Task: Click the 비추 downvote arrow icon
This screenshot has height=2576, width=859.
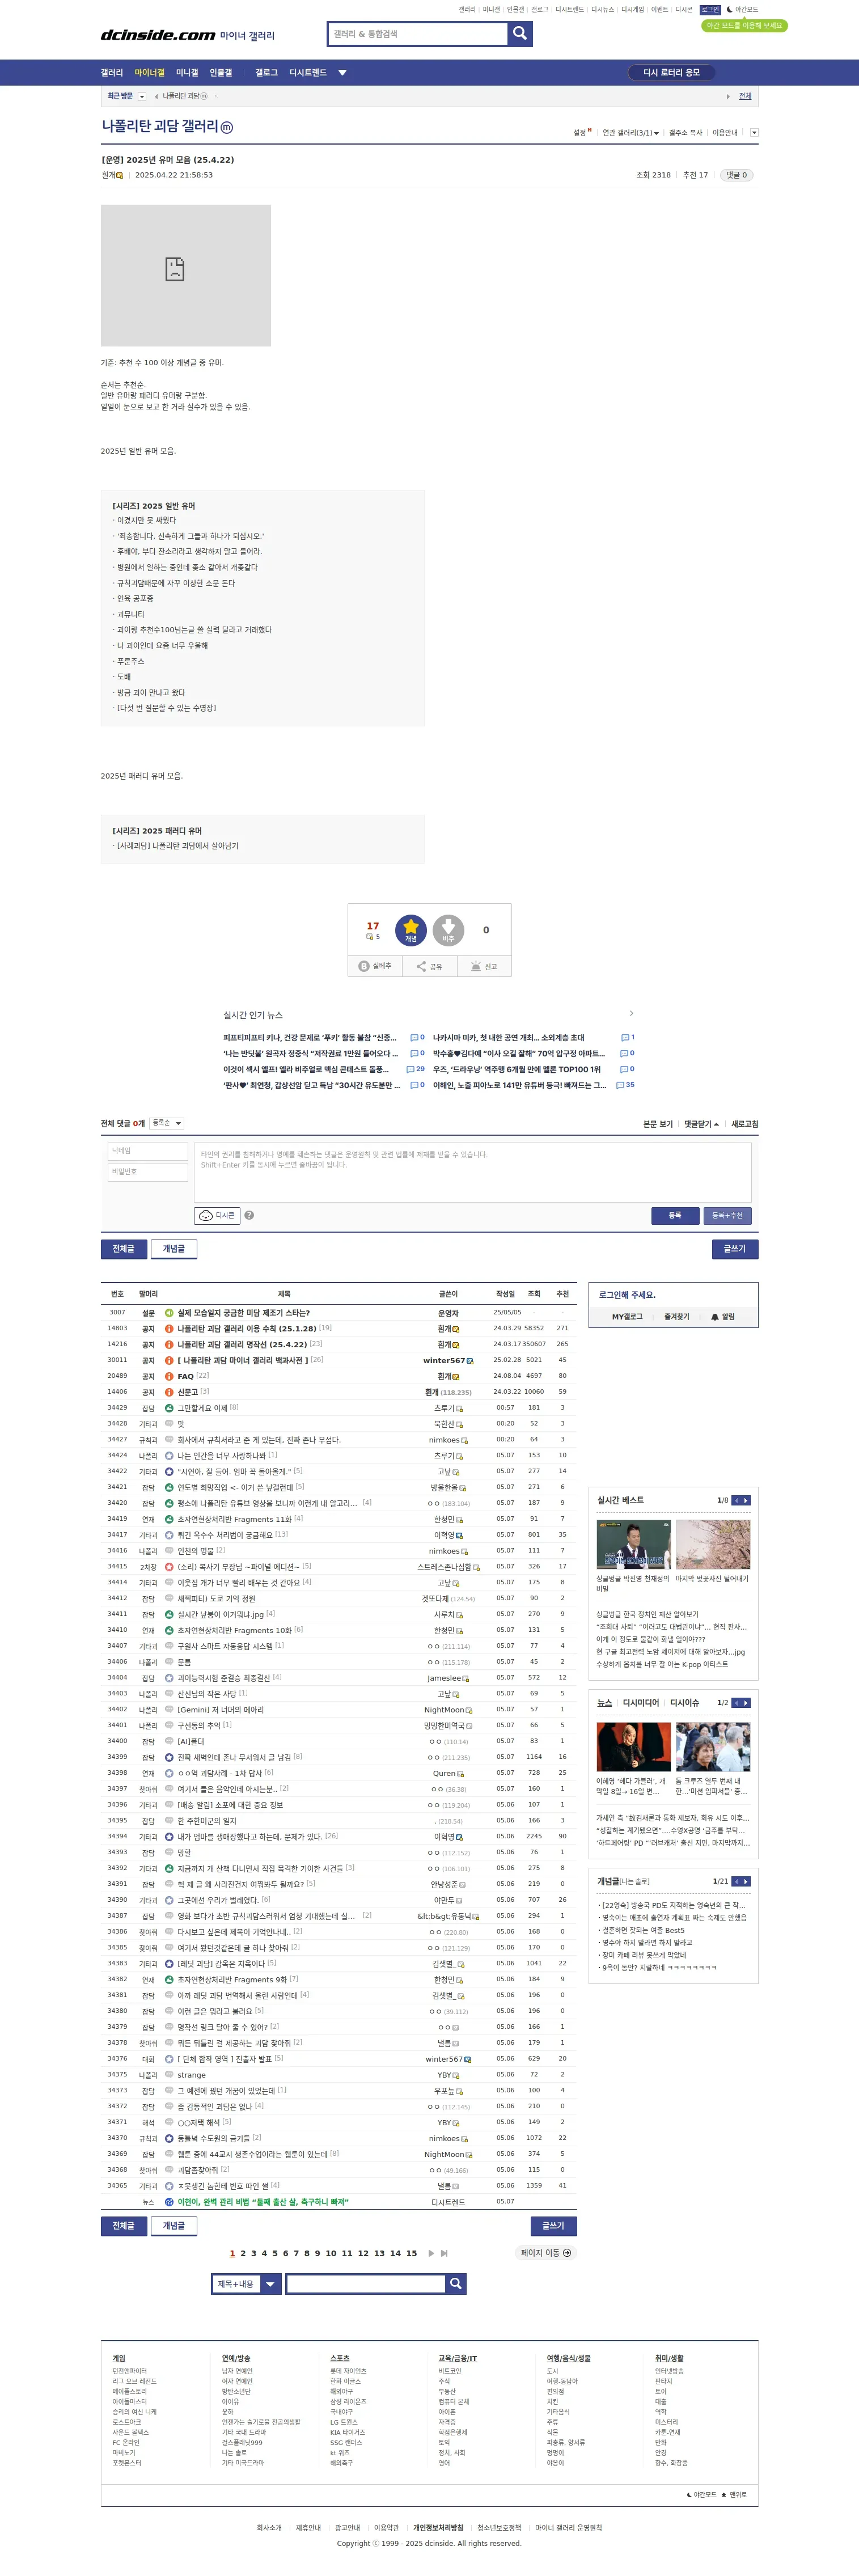Action: (448, 929)
